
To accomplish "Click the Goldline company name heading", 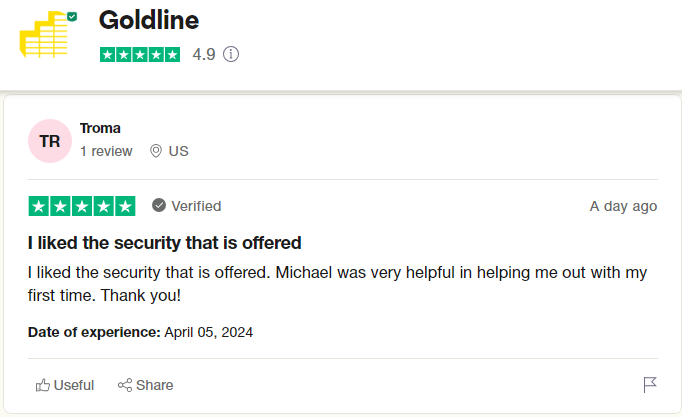I will (149, 20).
